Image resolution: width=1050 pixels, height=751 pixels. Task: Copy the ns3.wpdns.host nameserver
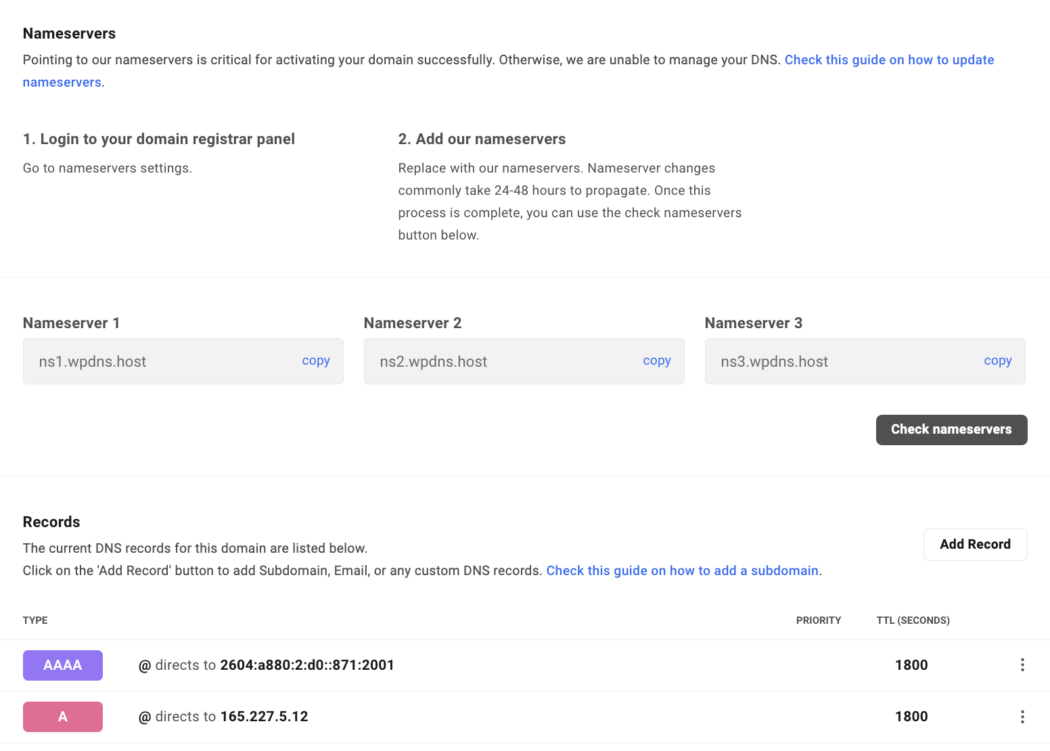coord(997,360)
